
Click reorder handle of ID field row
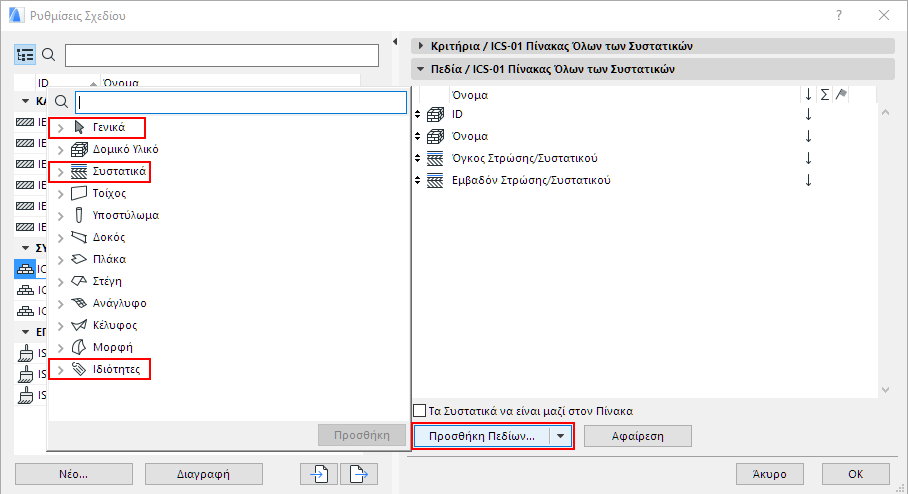pos(418,115)
